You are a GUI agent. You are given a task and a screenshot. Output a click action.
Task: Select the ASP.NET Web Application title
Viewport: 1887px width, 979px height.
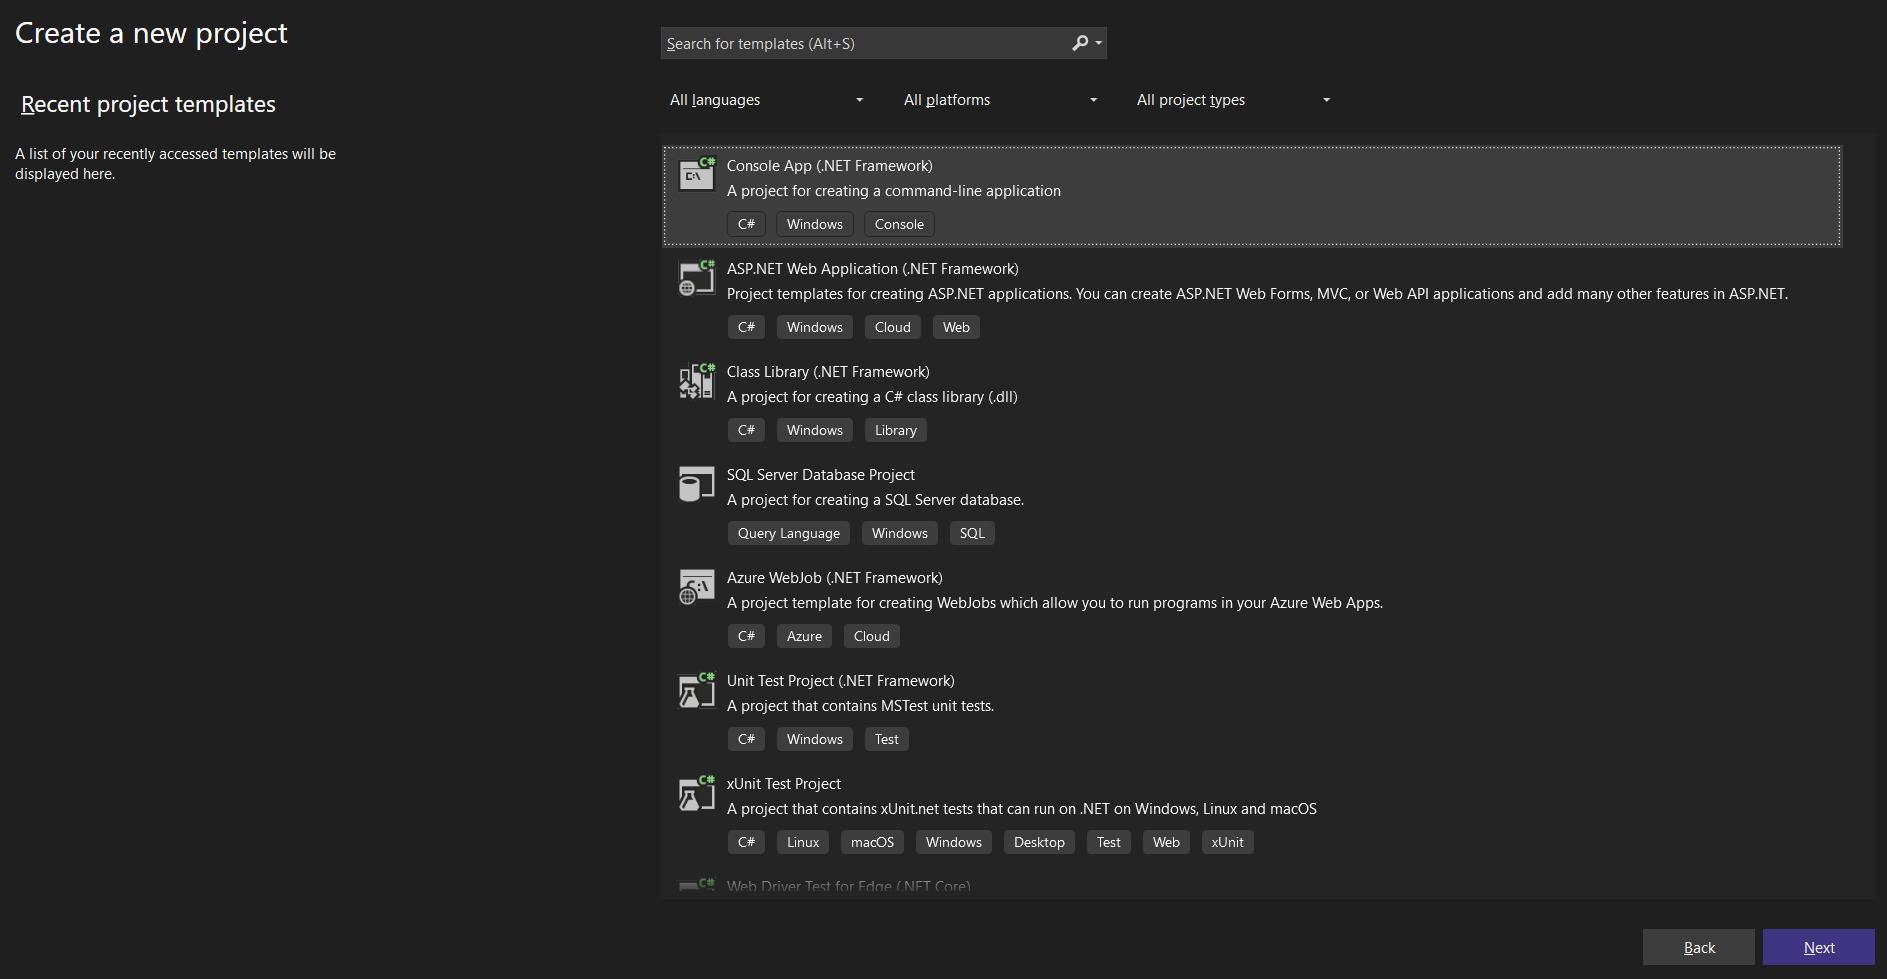pyautogui.click(x=872, y=269)
